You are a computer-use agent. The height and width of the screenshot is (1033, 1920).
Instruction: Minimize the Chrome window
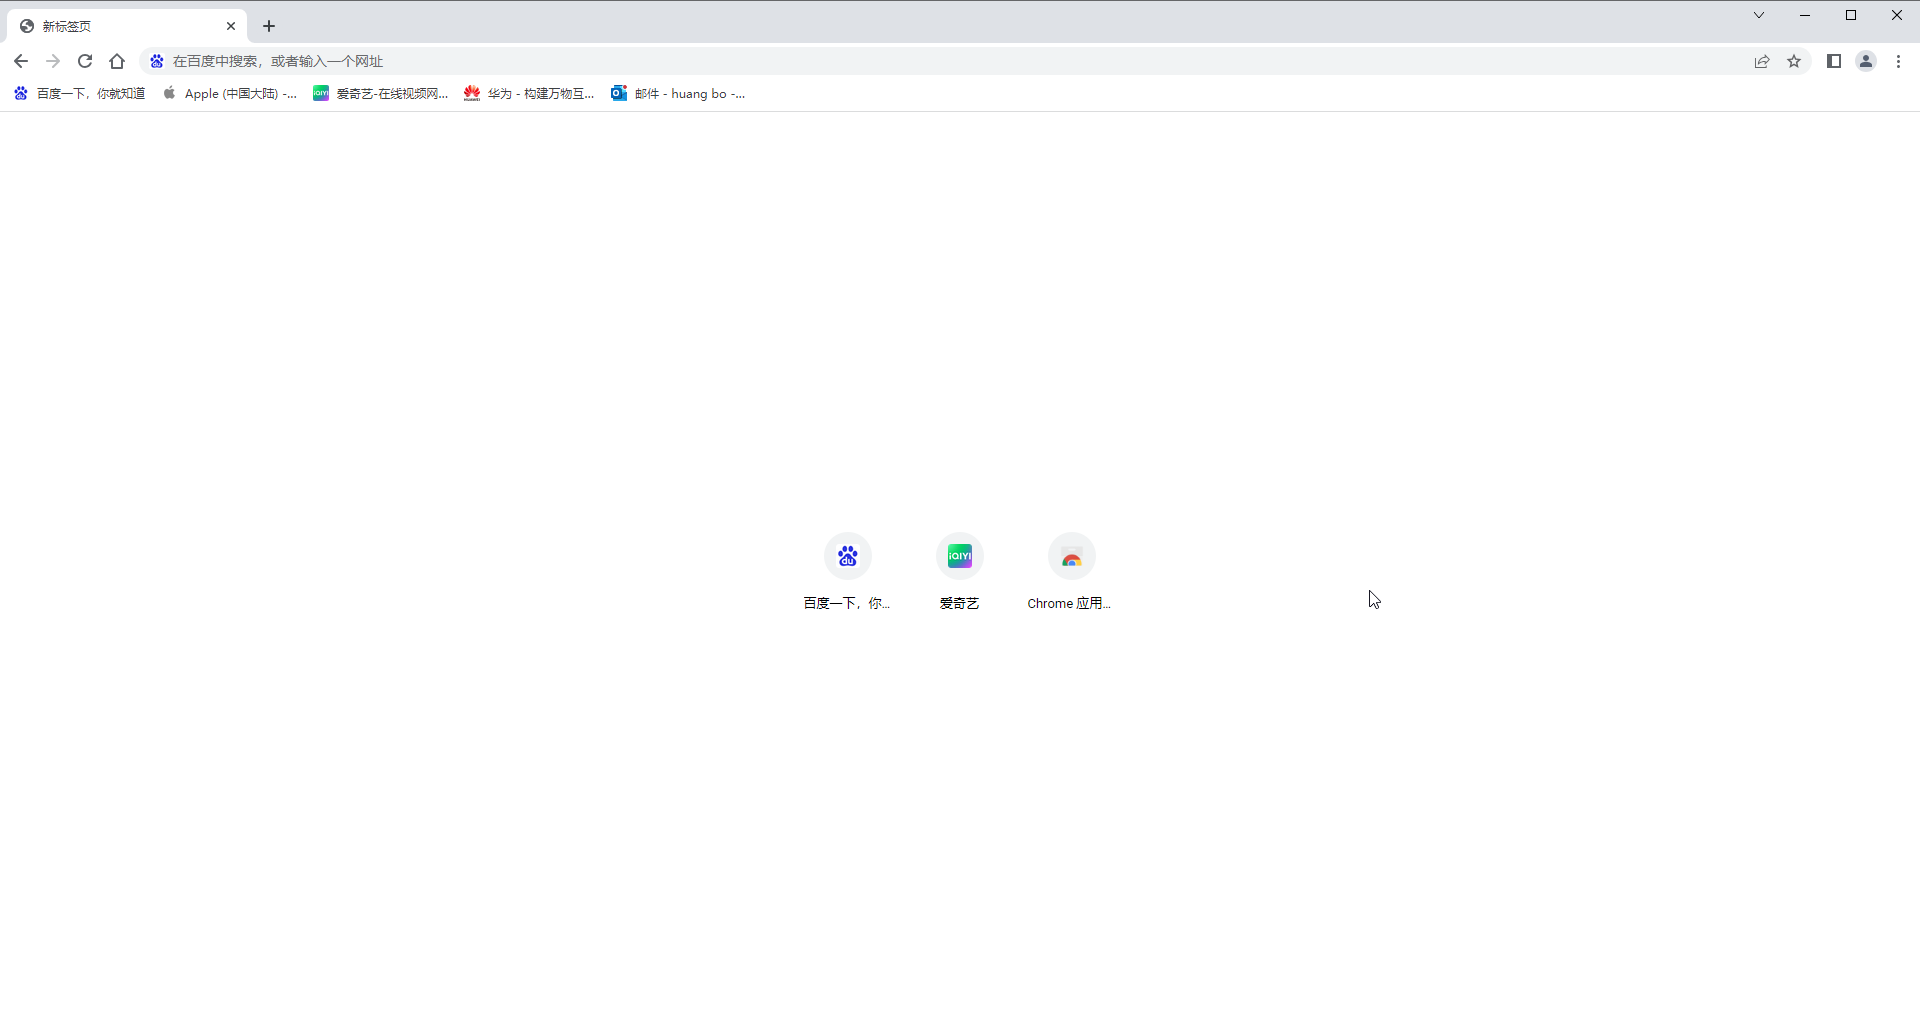coord(1805,15)
